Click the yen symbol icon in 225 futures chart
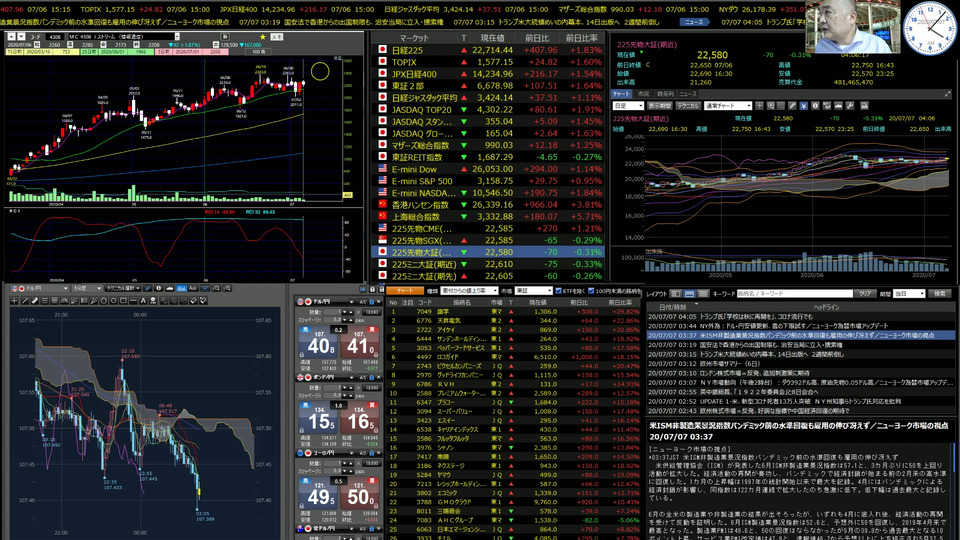Viewport: 960px width, 540px height. (x=803, y=106)
